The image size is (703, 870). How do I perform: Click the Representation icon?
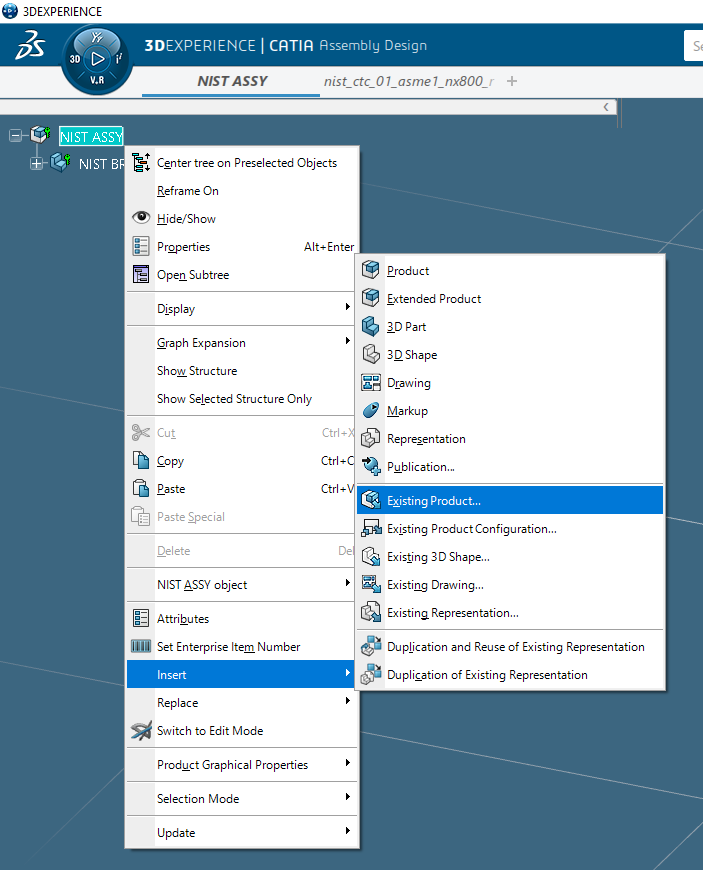coord(371,438)
